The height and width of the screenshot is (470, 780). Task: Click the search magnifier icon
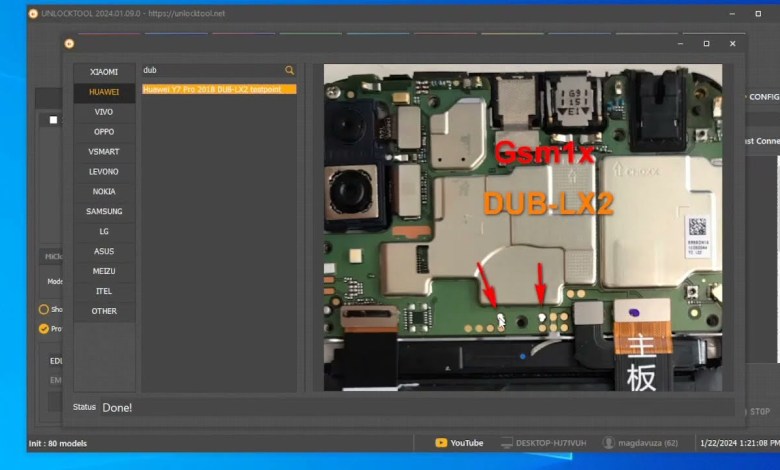(x=290, y=71)
